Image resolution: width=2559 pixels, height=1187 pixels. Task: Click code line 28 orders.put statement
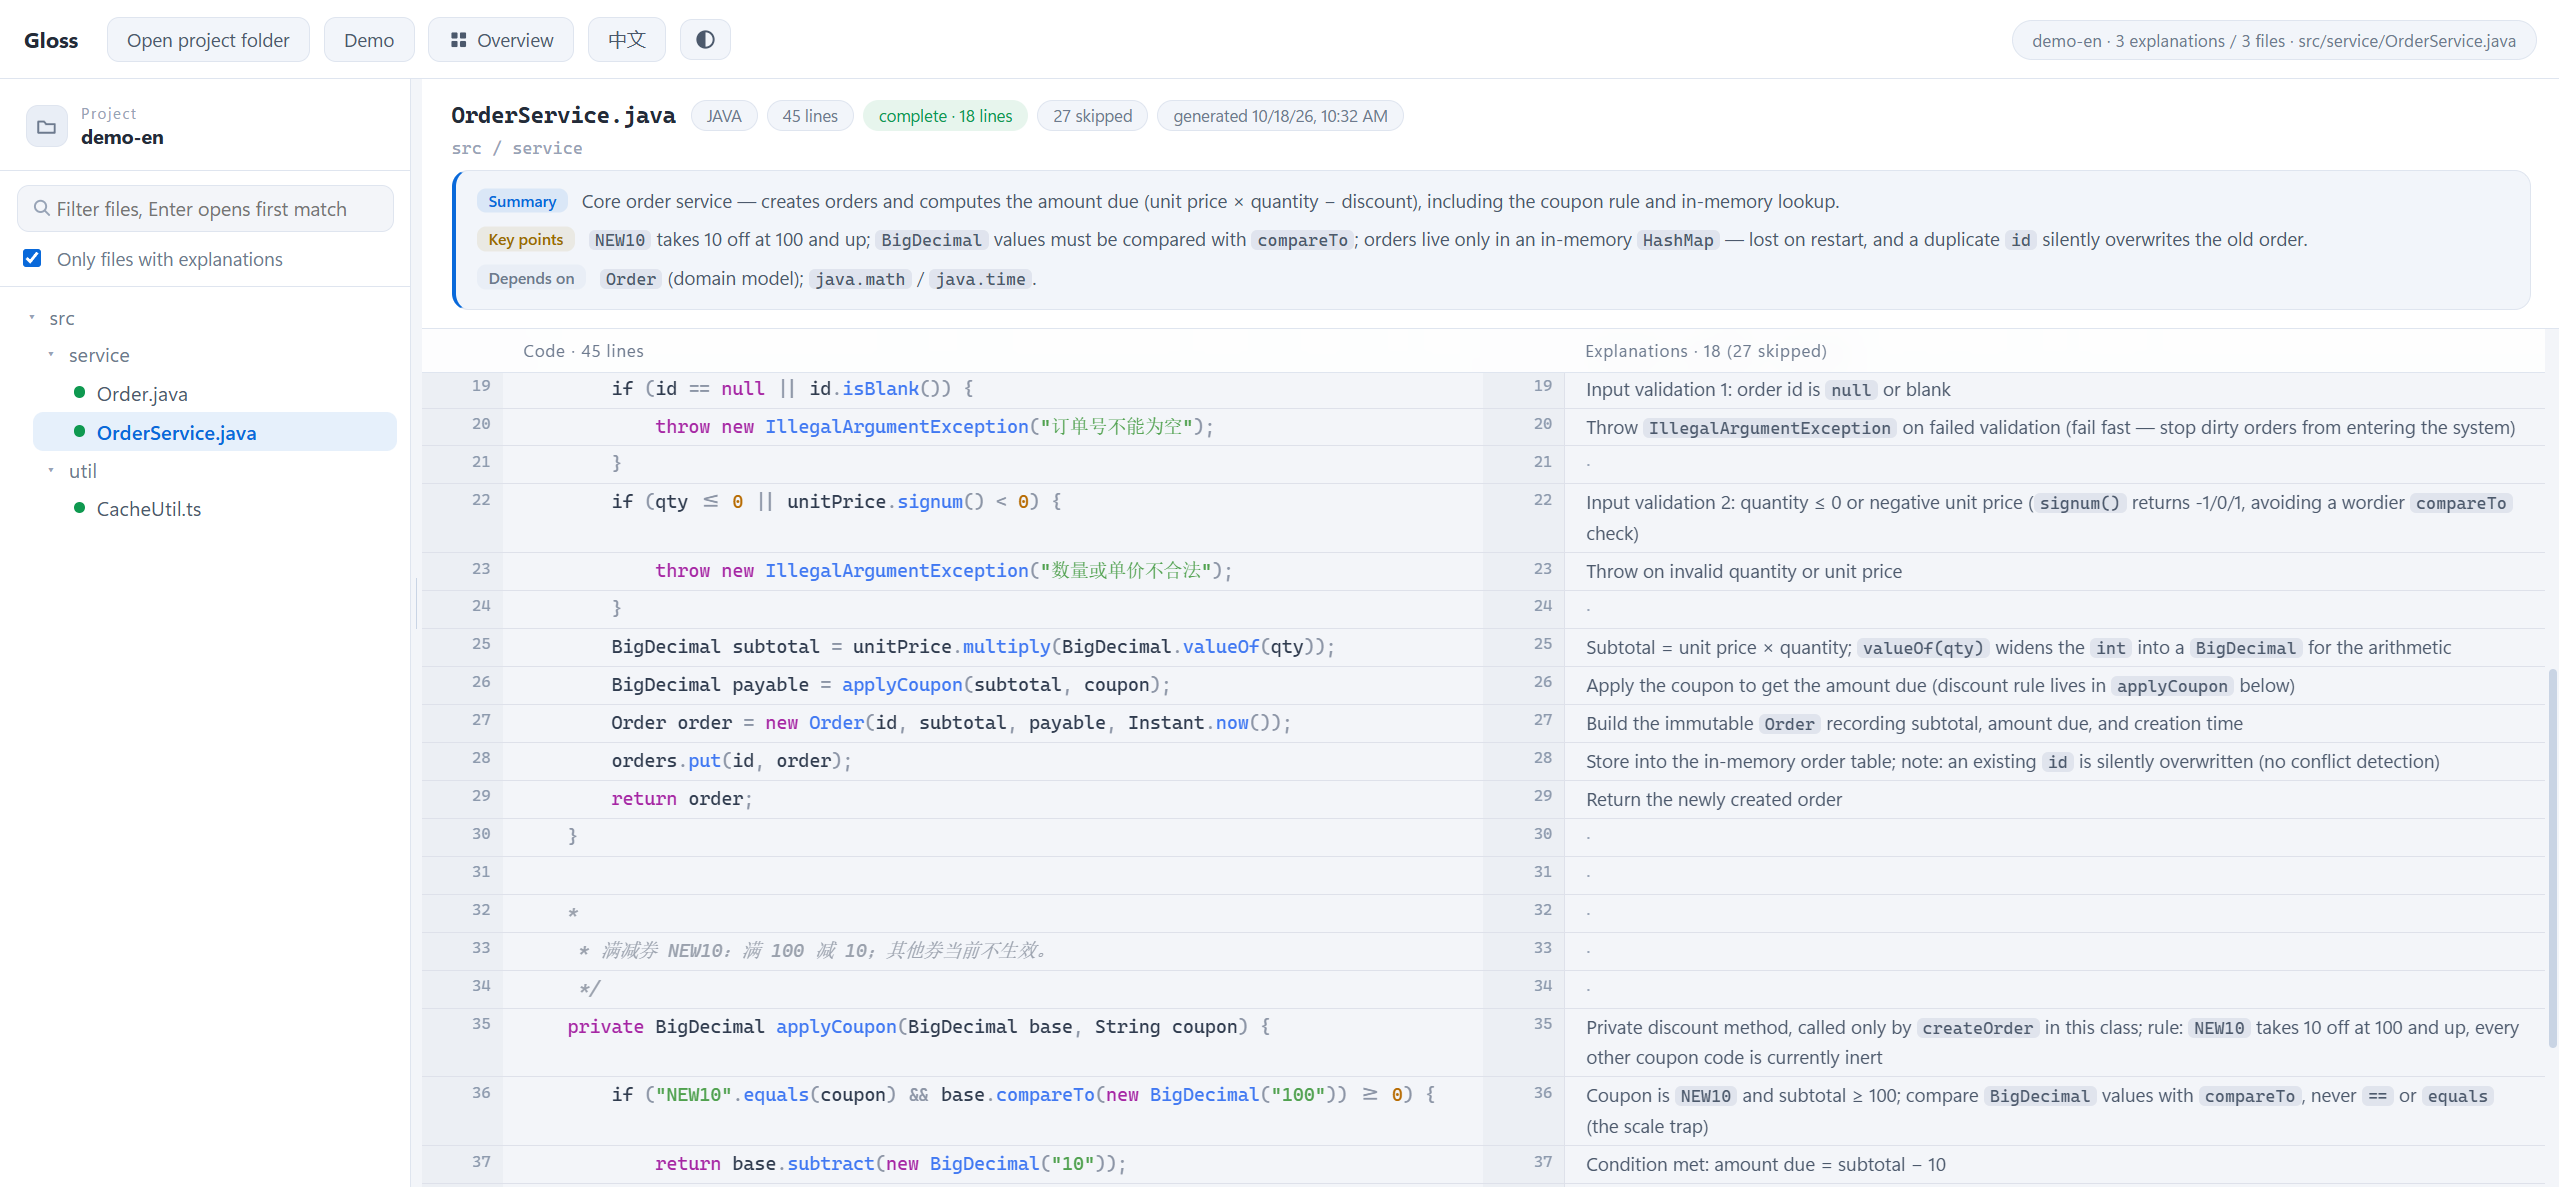pos(731,761)
